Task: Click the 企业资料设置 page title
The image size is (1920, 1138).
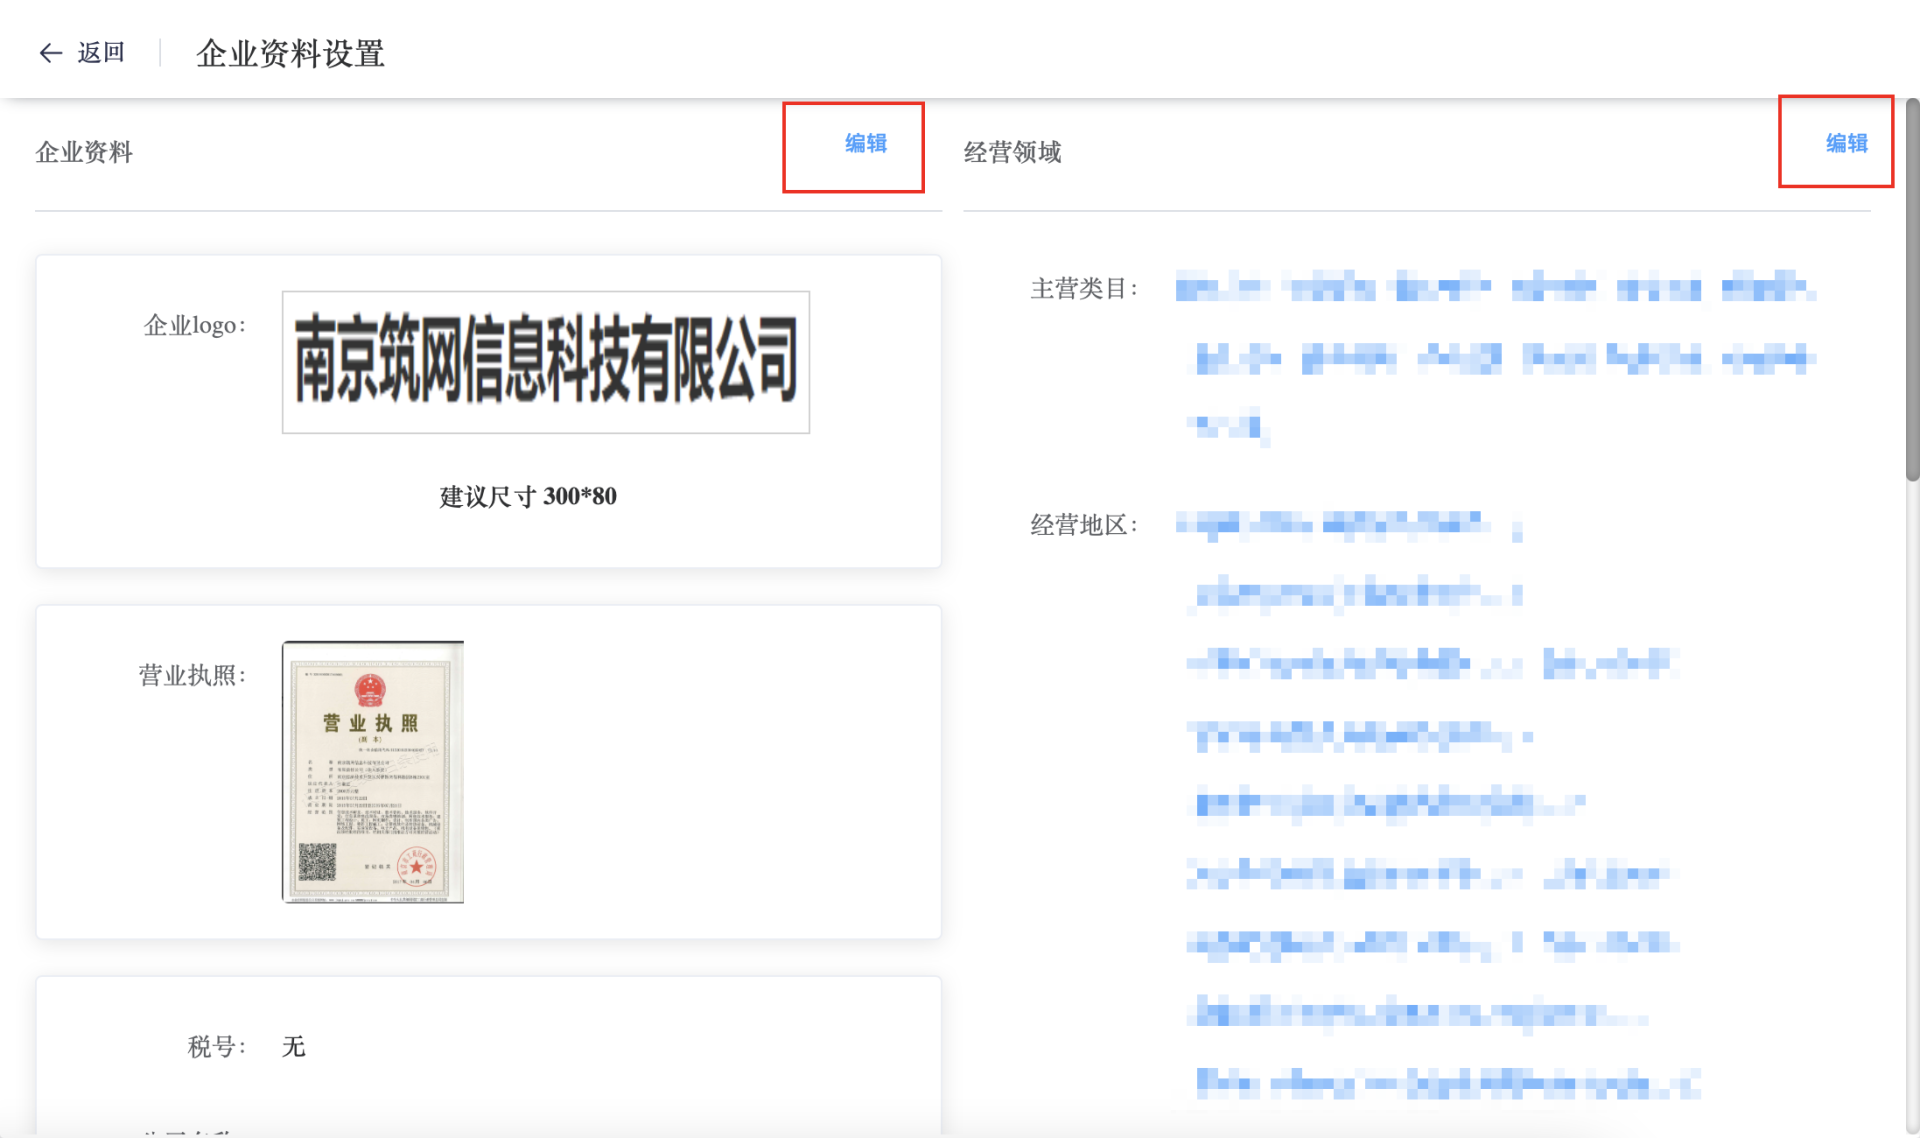Action: pos(290,54)
